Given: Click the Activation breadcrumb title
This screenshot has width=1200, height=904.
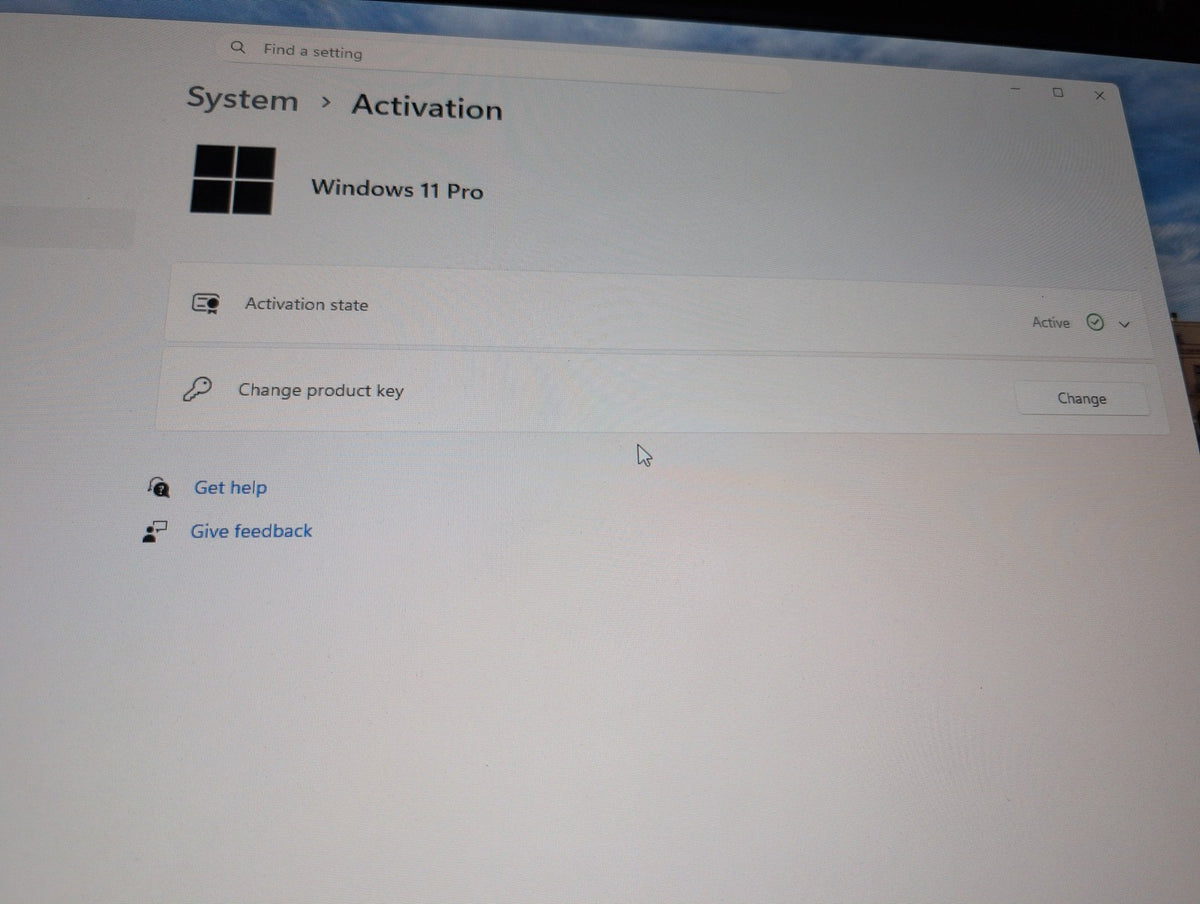Looking at the screenshot, I should point(427,107).
